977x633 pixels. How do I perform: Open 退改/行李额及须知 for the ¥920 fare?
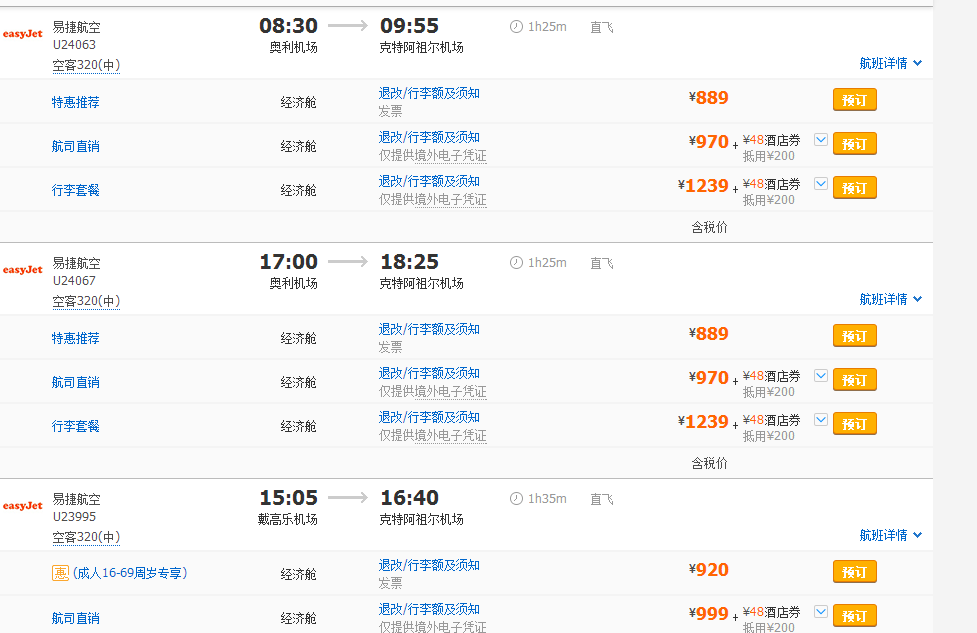429,566
